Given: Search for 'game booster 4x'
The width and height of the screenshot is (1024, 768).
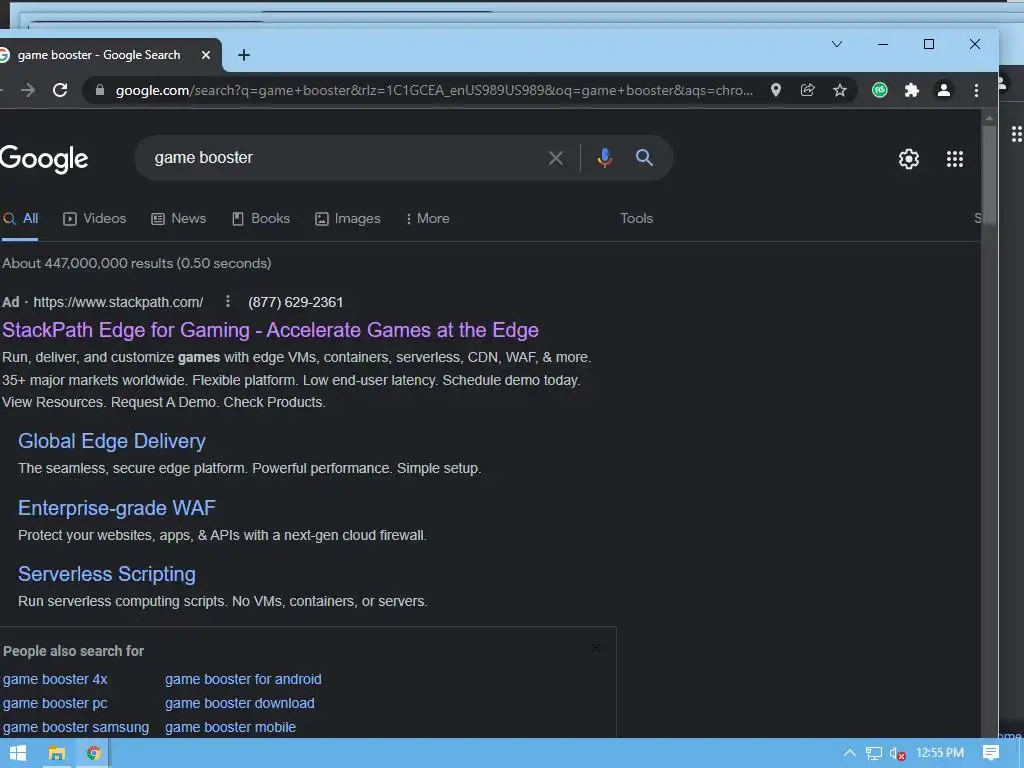Looking at the screenshot, I should [55, 679].
